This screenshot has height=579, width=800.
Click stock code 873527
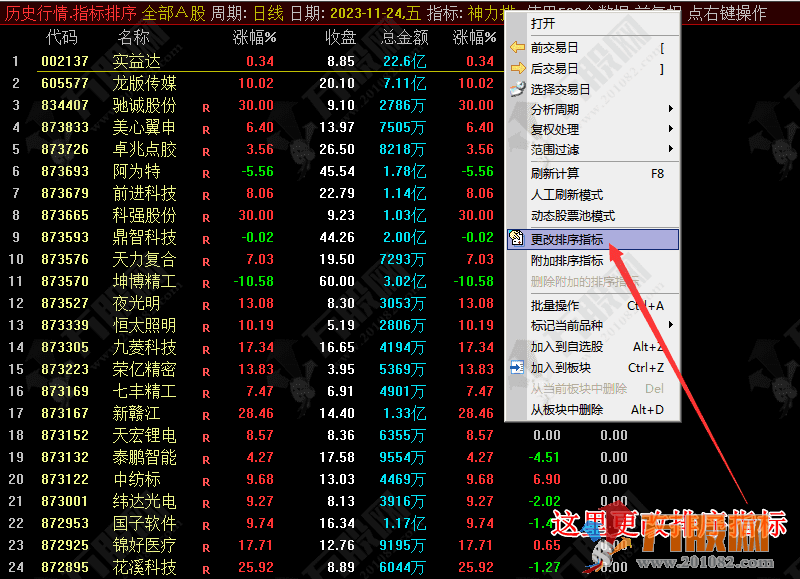tap(65, 303)
